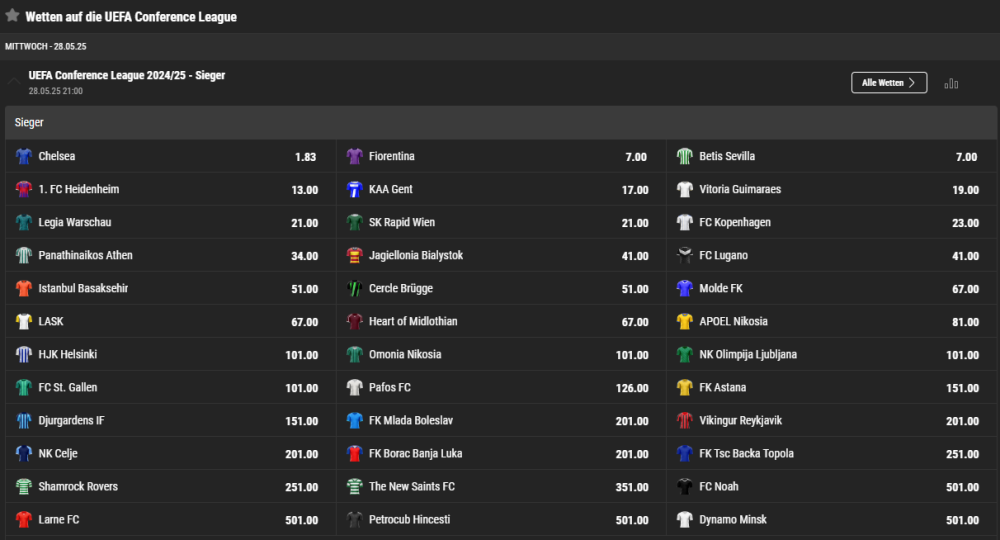Click the FC Lugano black jersey icon

[684, 256]
